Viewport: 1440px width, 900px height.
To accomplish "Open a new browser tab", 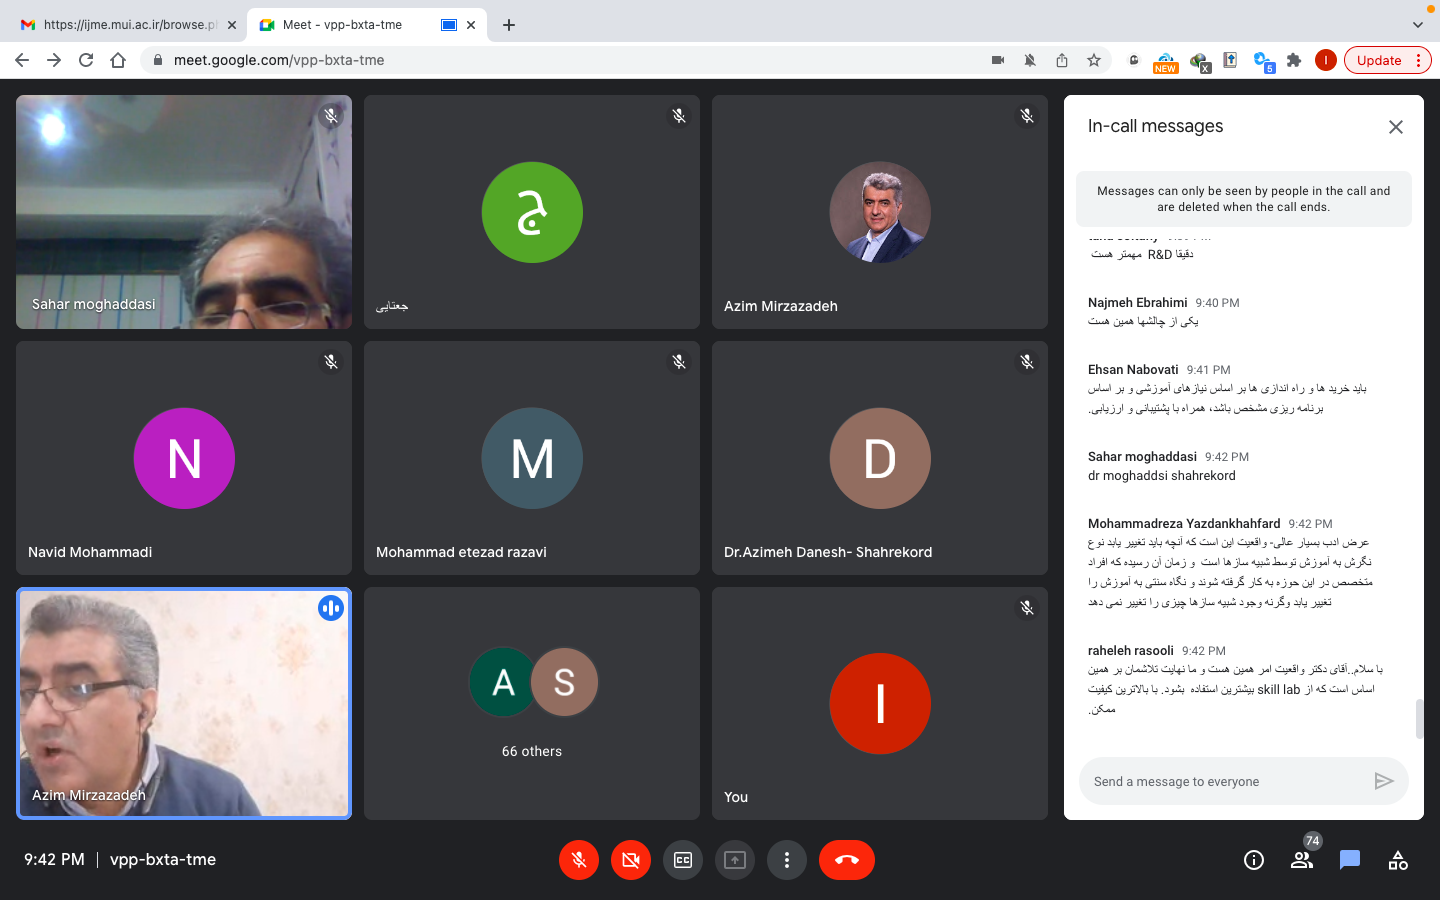I will 509,25.
